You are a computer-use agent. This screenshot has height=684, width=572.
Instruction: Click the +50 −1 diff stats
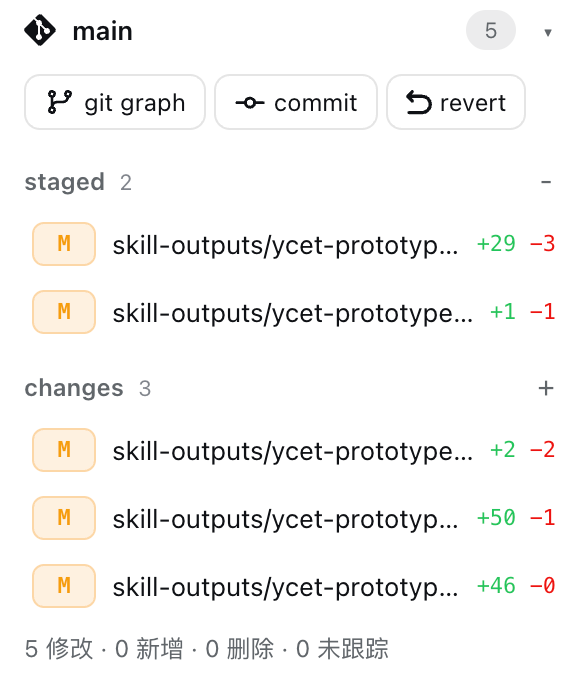tap(516, 518)
